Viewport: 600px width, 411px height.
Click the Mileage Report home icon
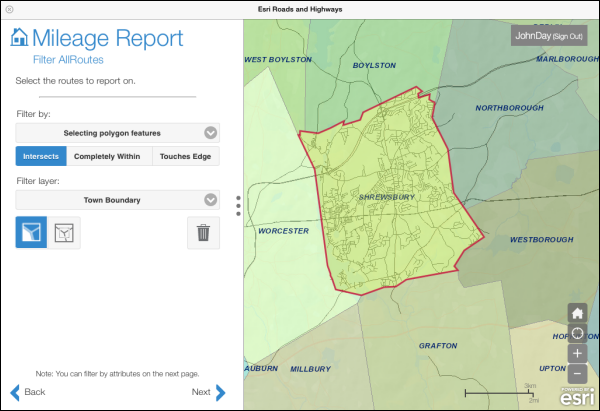(19, 38)
